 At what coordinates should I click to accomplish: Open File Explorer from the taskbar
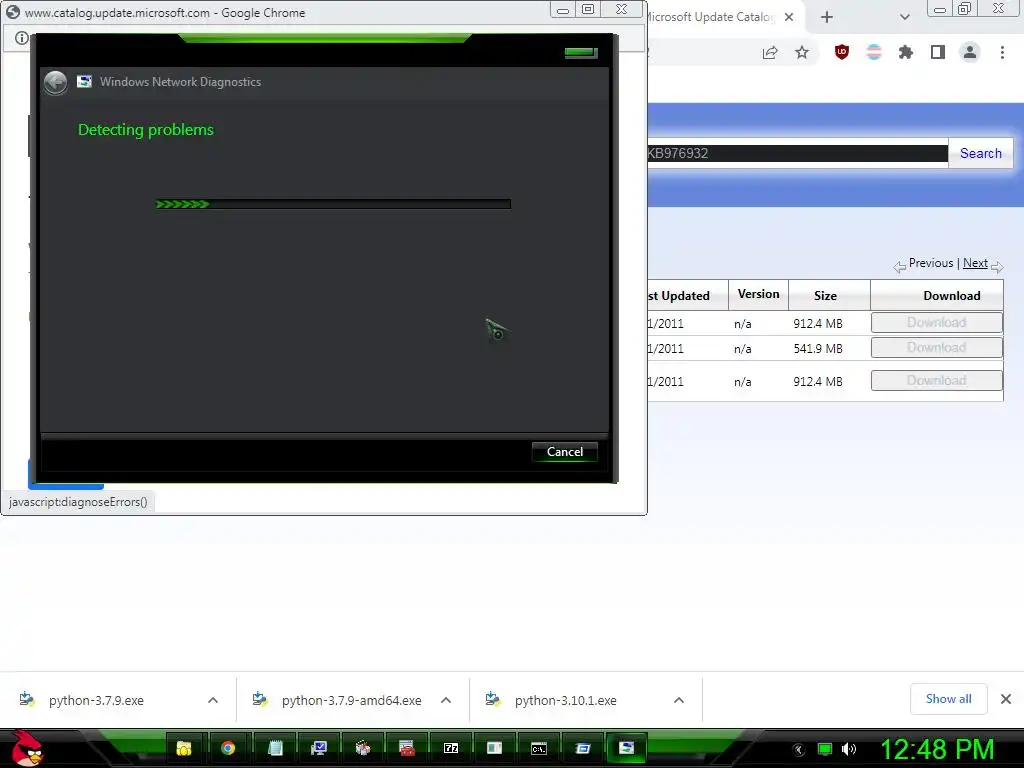pyautogui.click(x=184, y=748)
